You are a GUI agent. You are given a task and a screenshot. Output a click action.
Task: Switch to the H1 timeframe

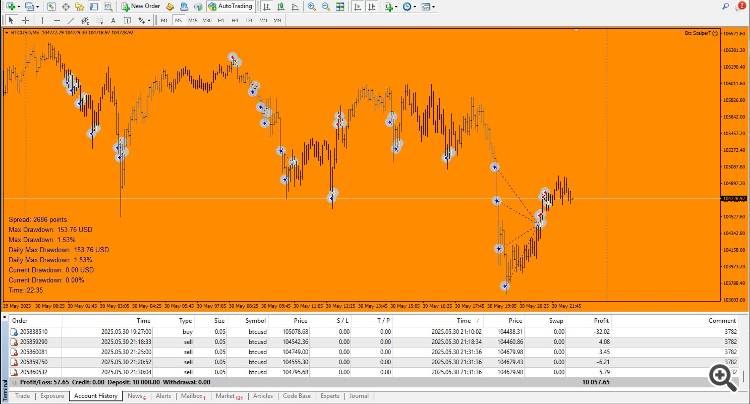point(221,21)
